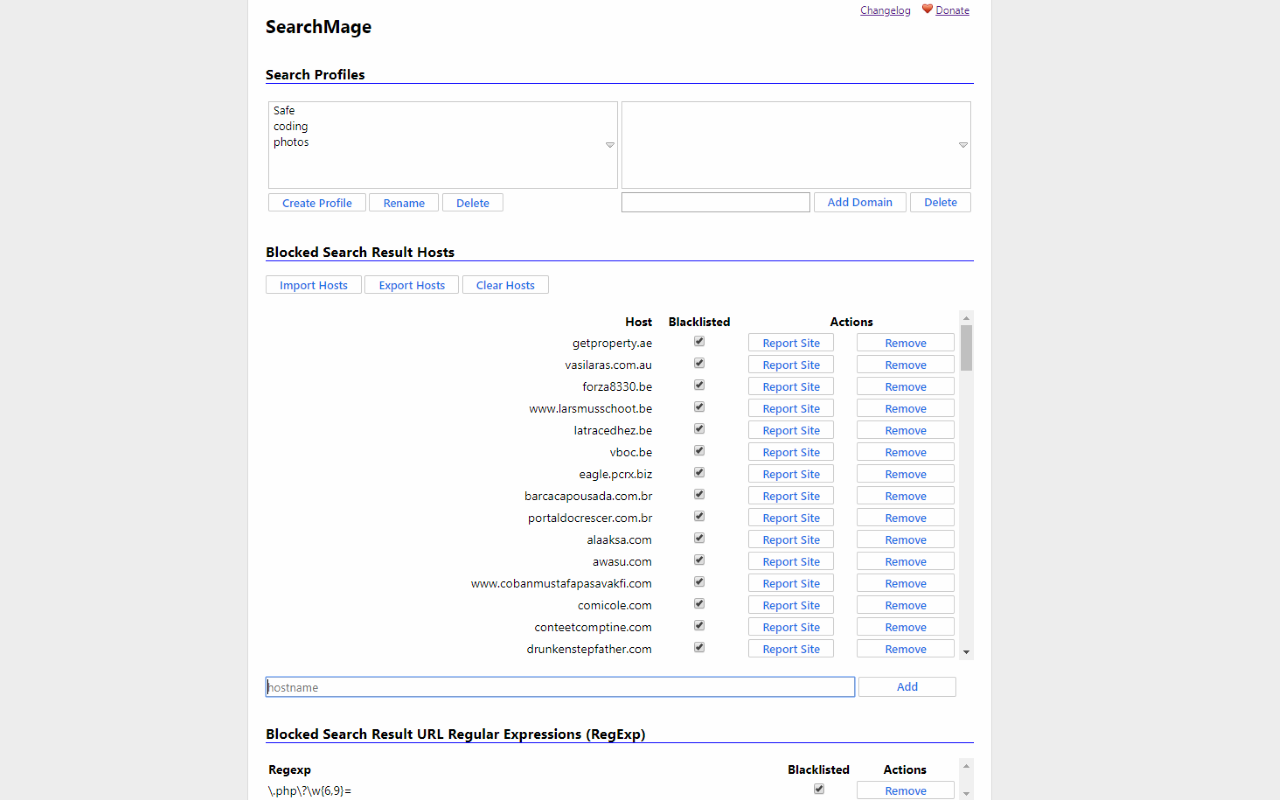Clear all blocked hosts
Screen dimensions: 1280x800
(505, 284)
